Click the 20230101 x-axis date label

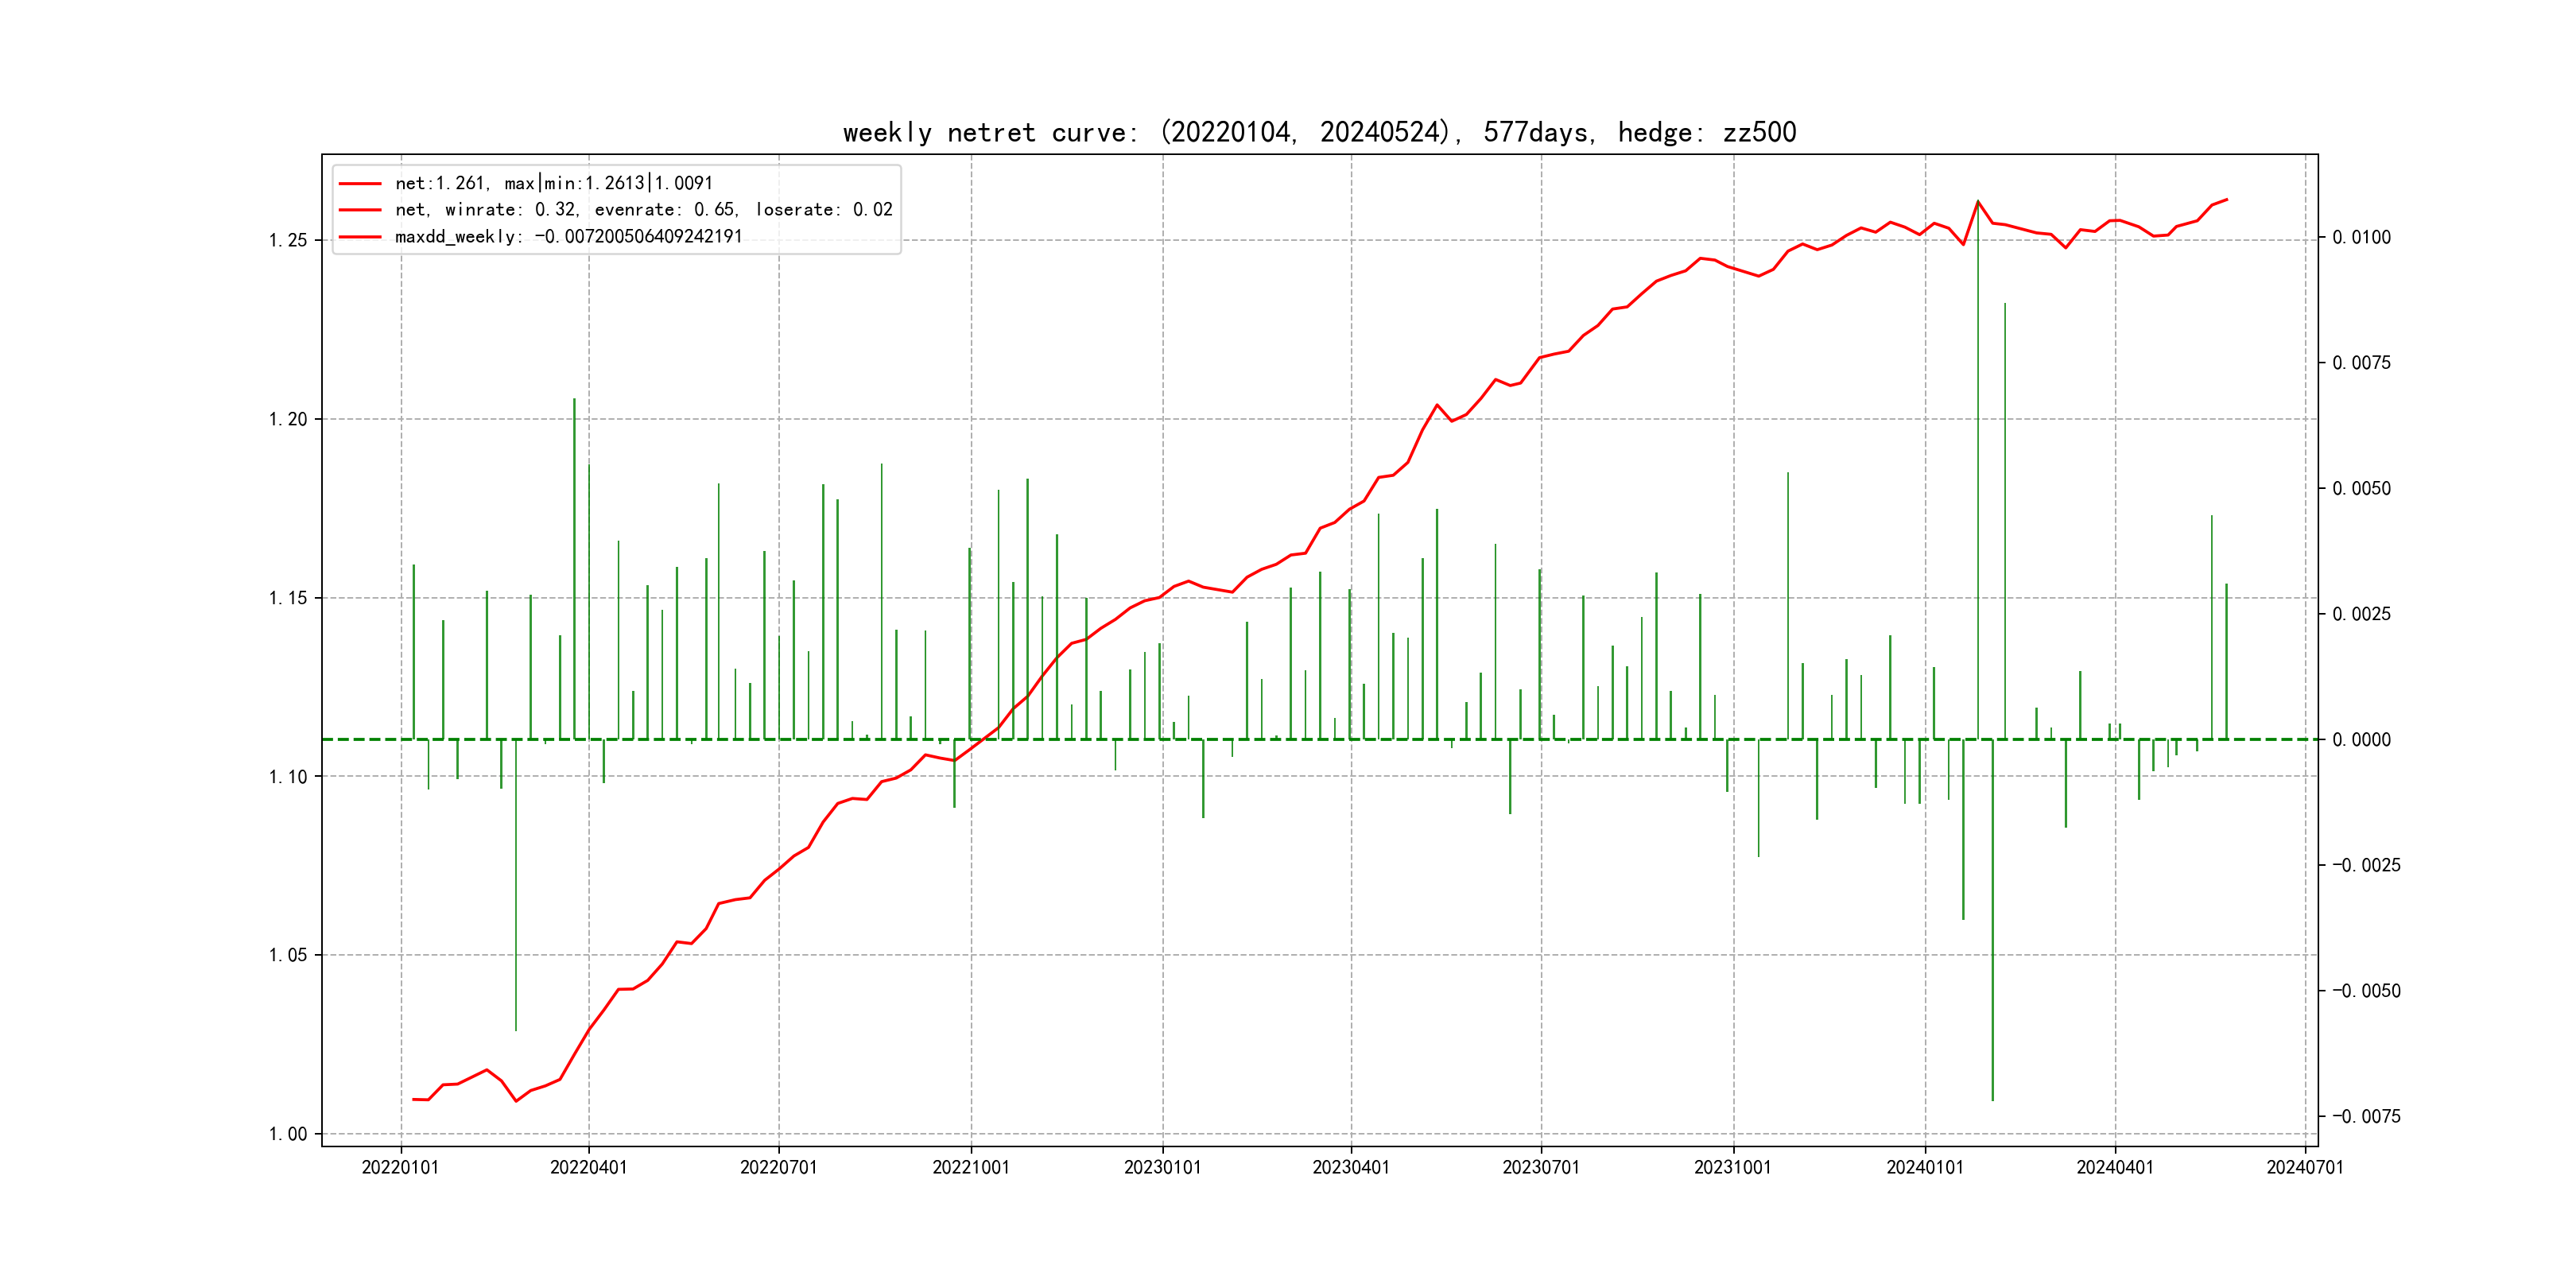[x=1162, y=1168]
